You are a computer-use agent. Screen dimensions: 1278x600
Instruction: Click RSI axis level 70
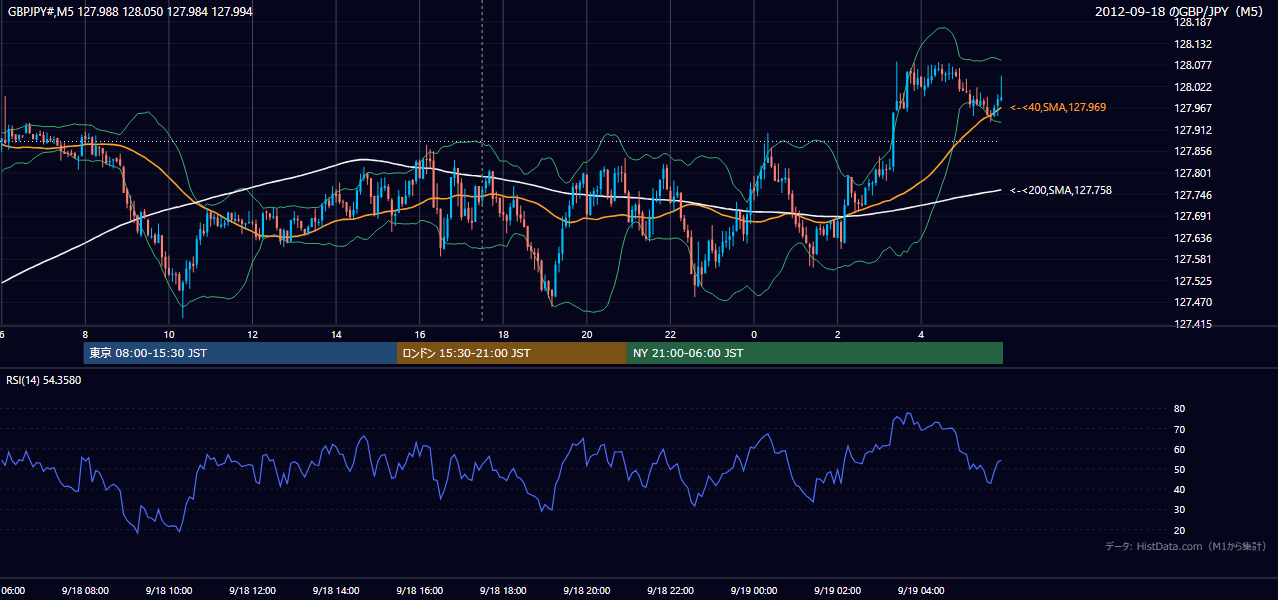coord(1179,429)
